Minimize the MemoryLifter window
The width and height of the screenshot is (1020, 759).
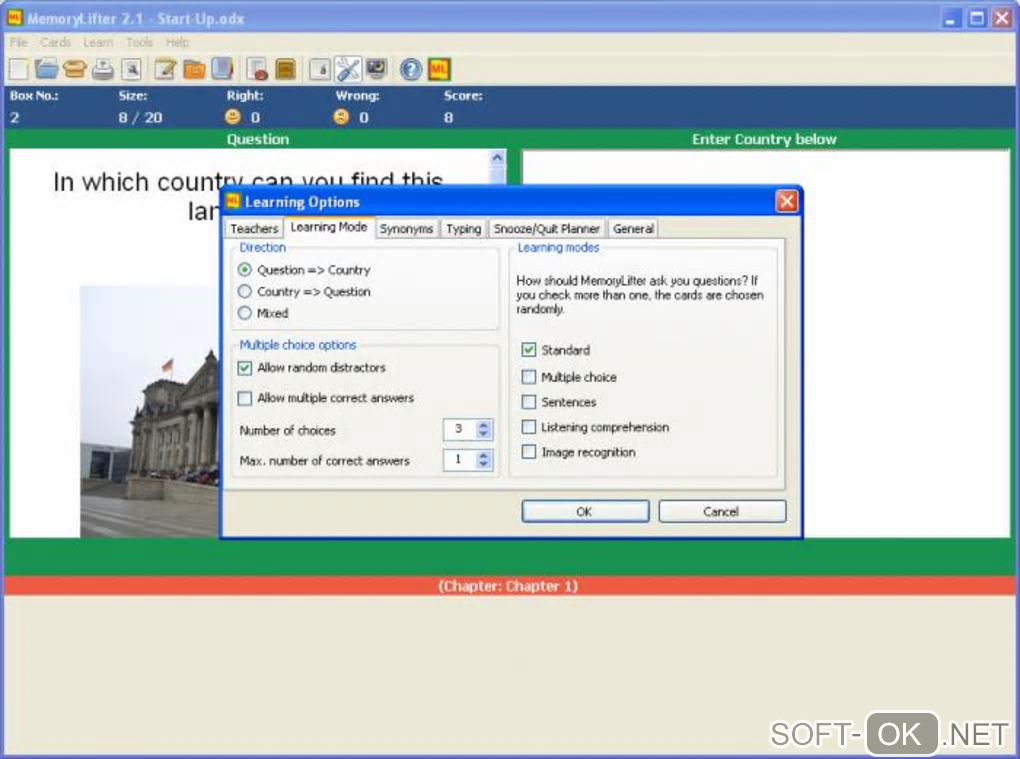pos(950,18)
